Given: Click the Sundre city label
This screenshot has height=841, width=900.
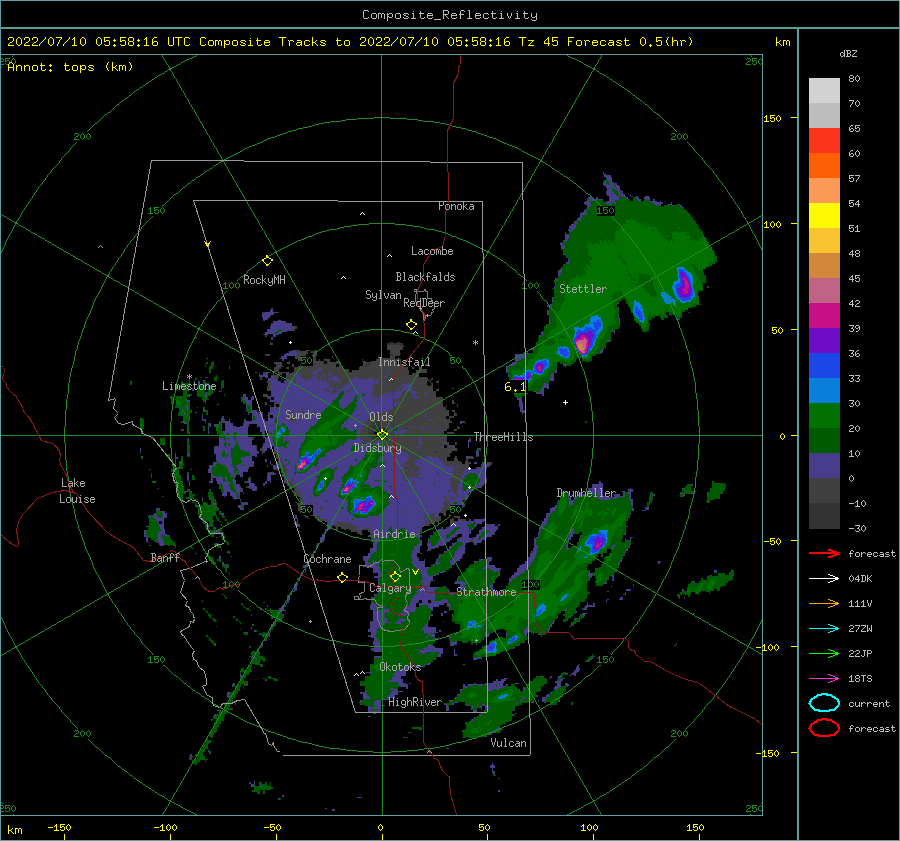Looking at the screenshot, I should (303, 414).
